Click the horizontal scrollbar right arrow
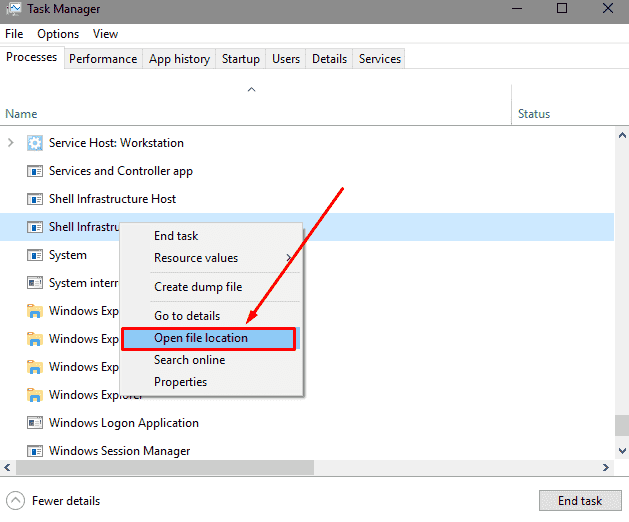The width and height of the screenshot is (629, 522). coord(606,467)
